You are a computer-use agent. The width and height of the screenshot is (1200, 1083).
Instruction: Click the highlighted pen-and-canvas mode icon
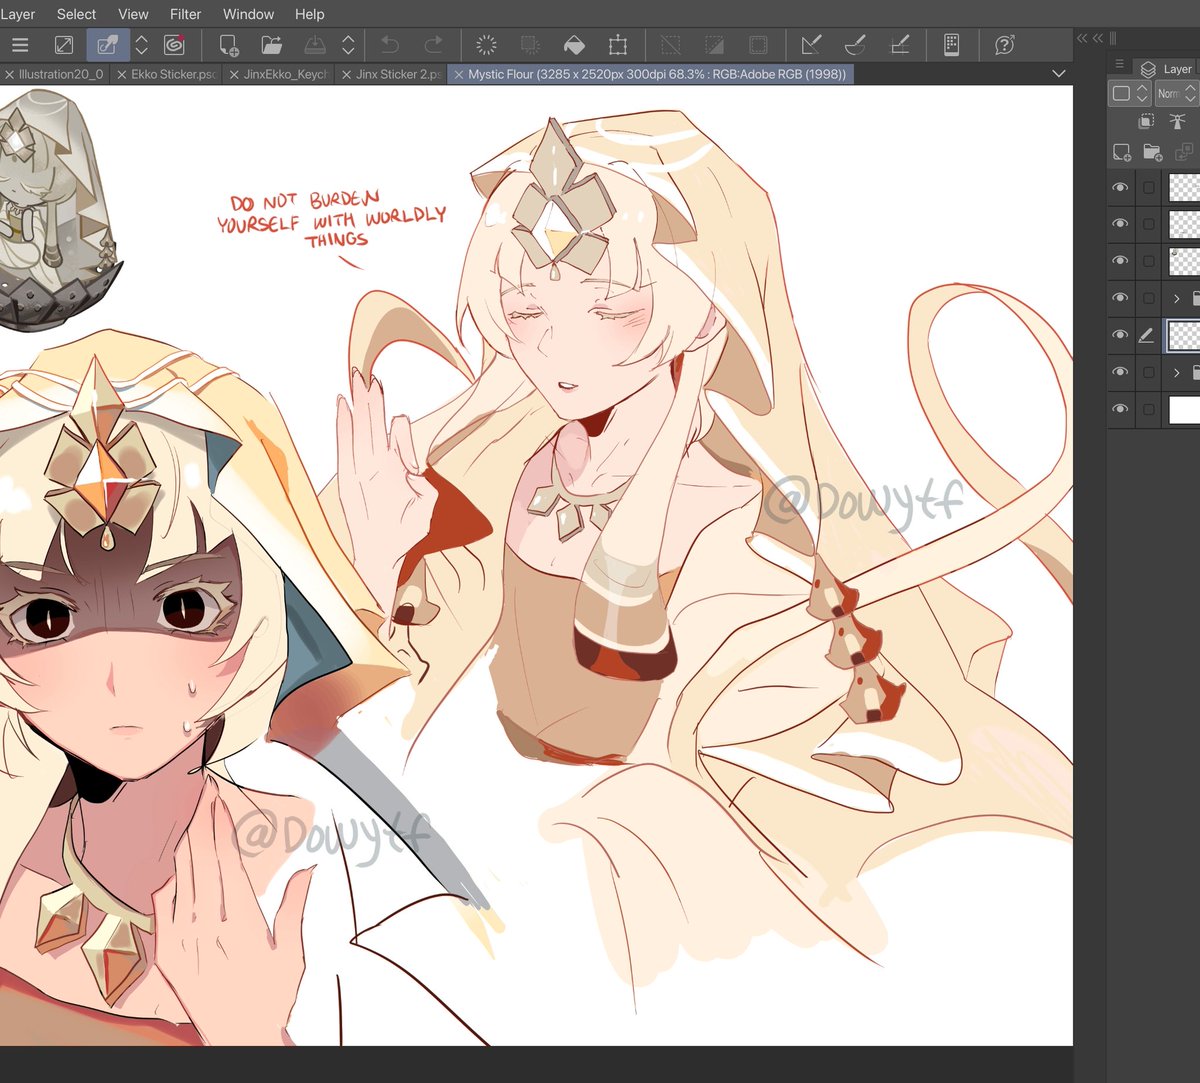tap(107, 45)
